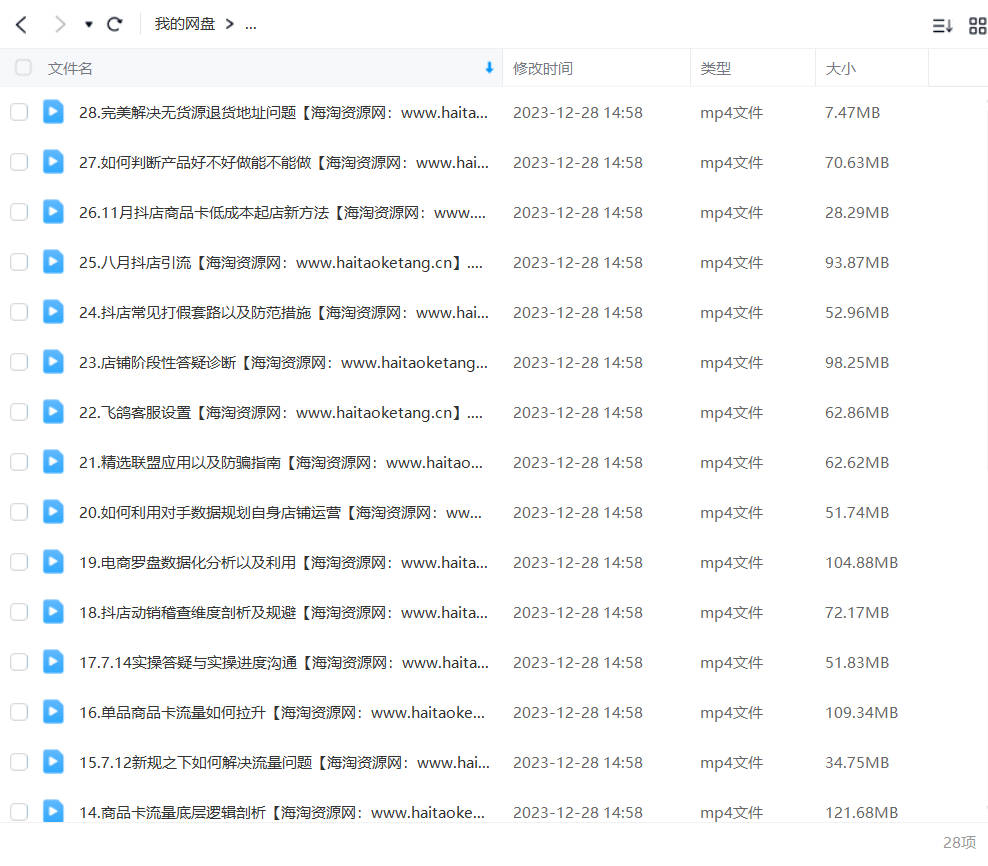
Task: Toggle the blue sort direction arrow
Action: 489,67
